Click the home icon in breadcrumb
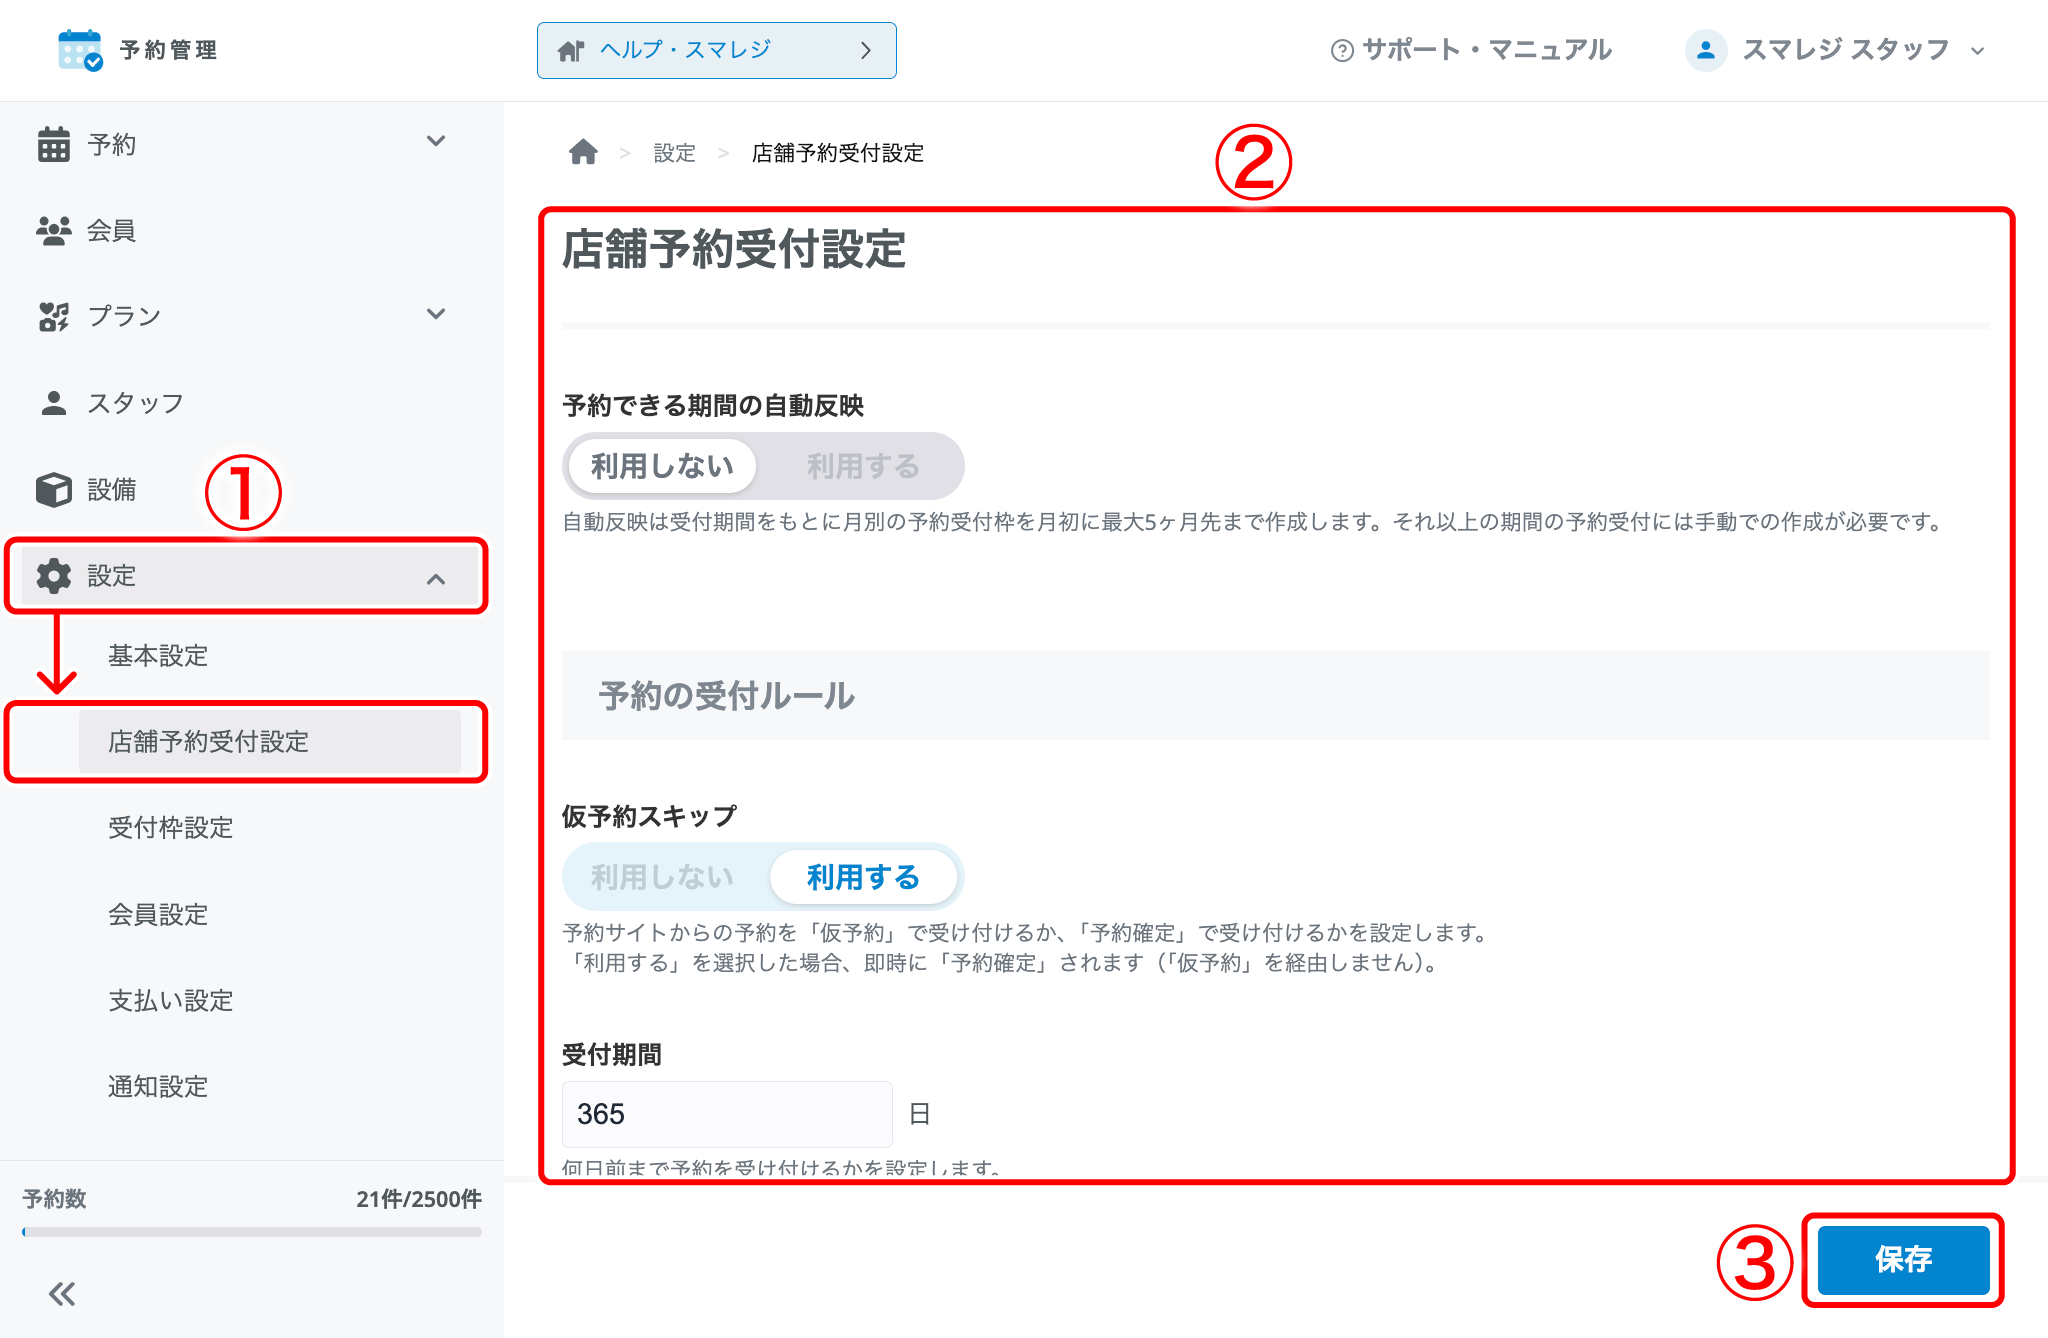Image resolution: width=2048 pixels, height=1338 pixels. (583, 152)
